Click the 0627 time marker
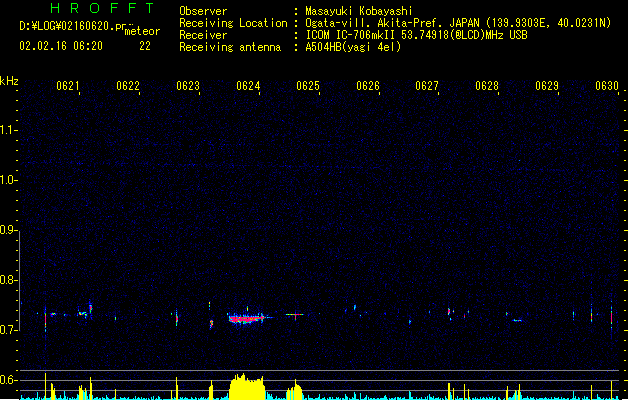This screenshot has width=629, height=400. pyautogui.click(x=427, y=86)
